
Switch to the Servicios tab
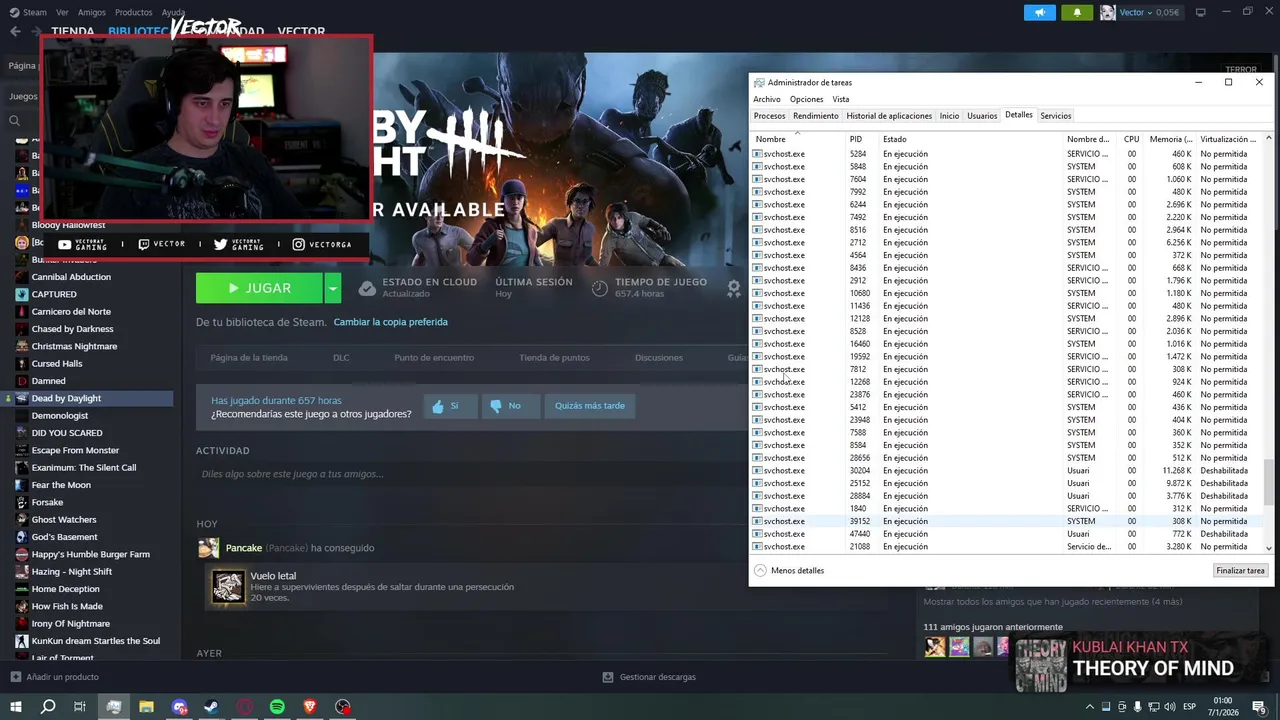pyautogui.click(x=1055, y=116)
